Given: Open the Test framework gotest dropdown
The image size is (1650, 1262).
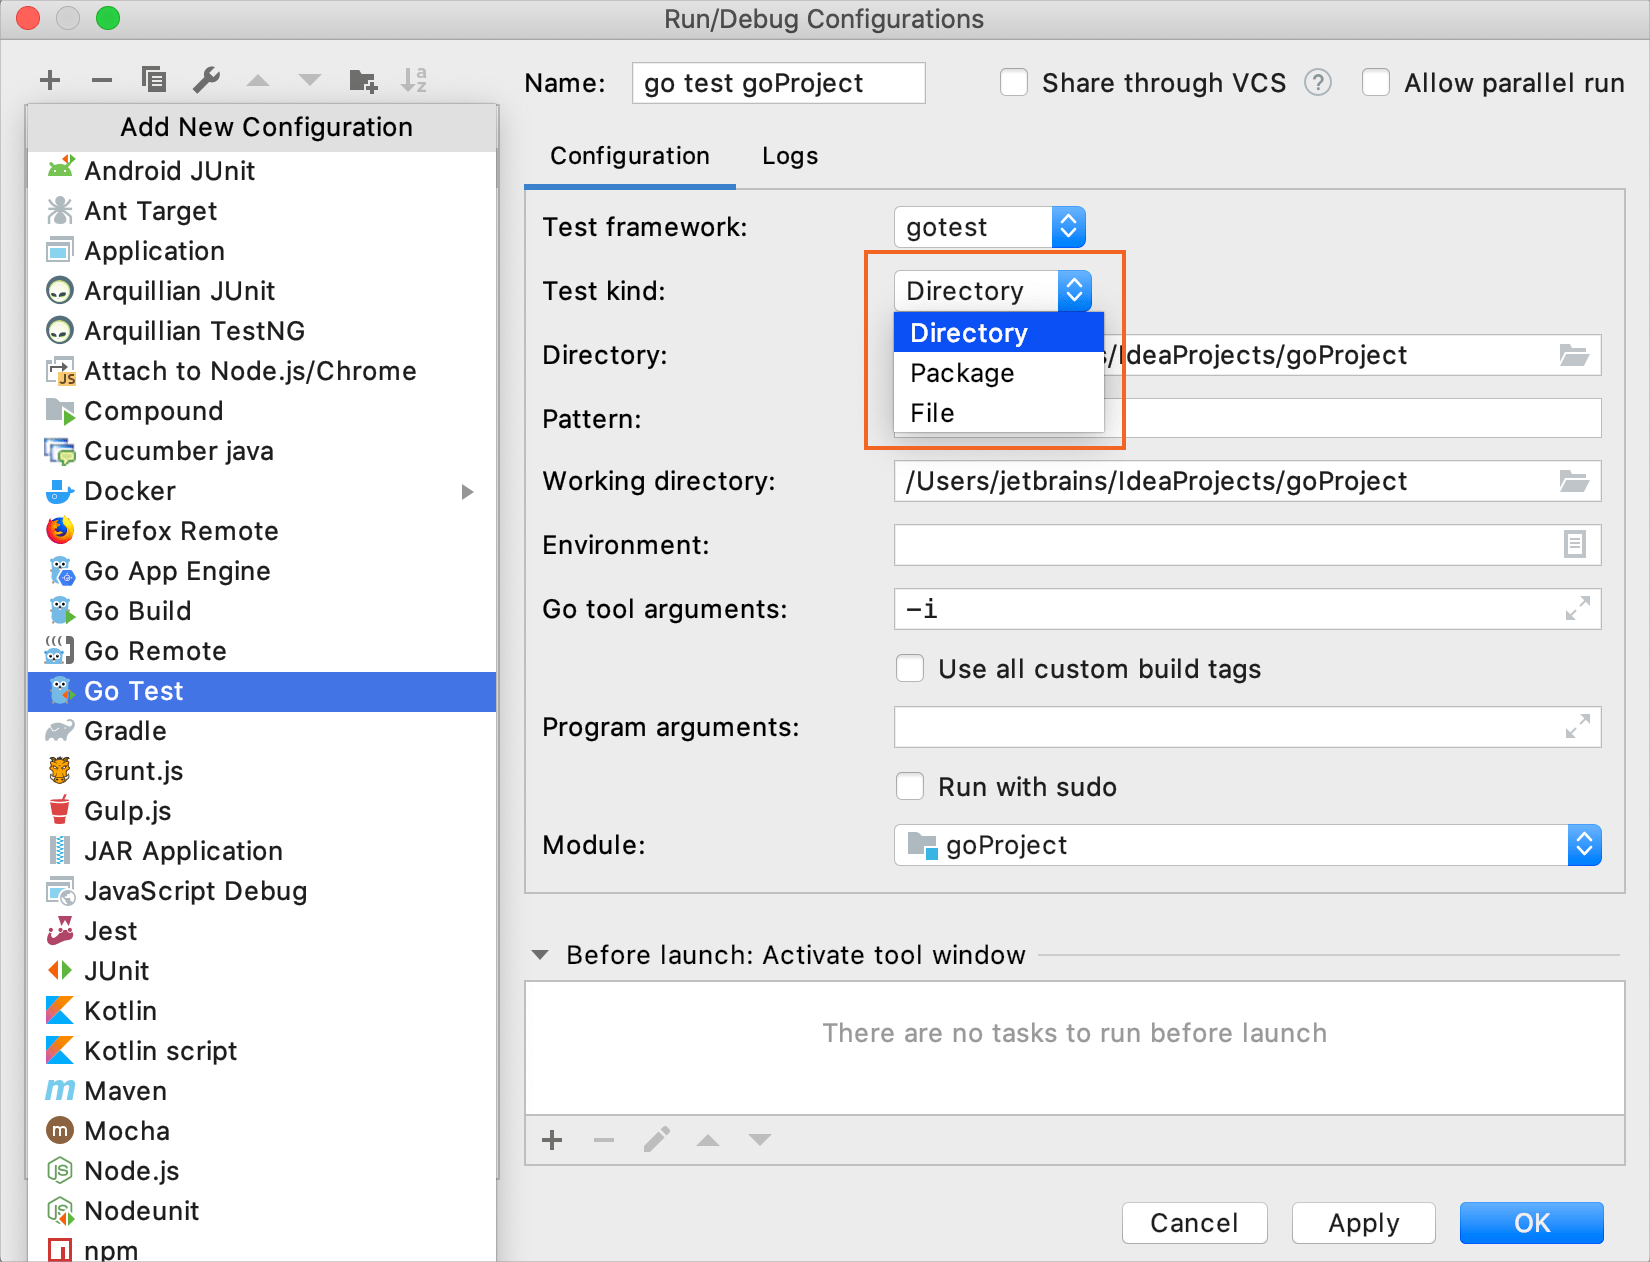Looking at the screenshot, I should 989,227.
